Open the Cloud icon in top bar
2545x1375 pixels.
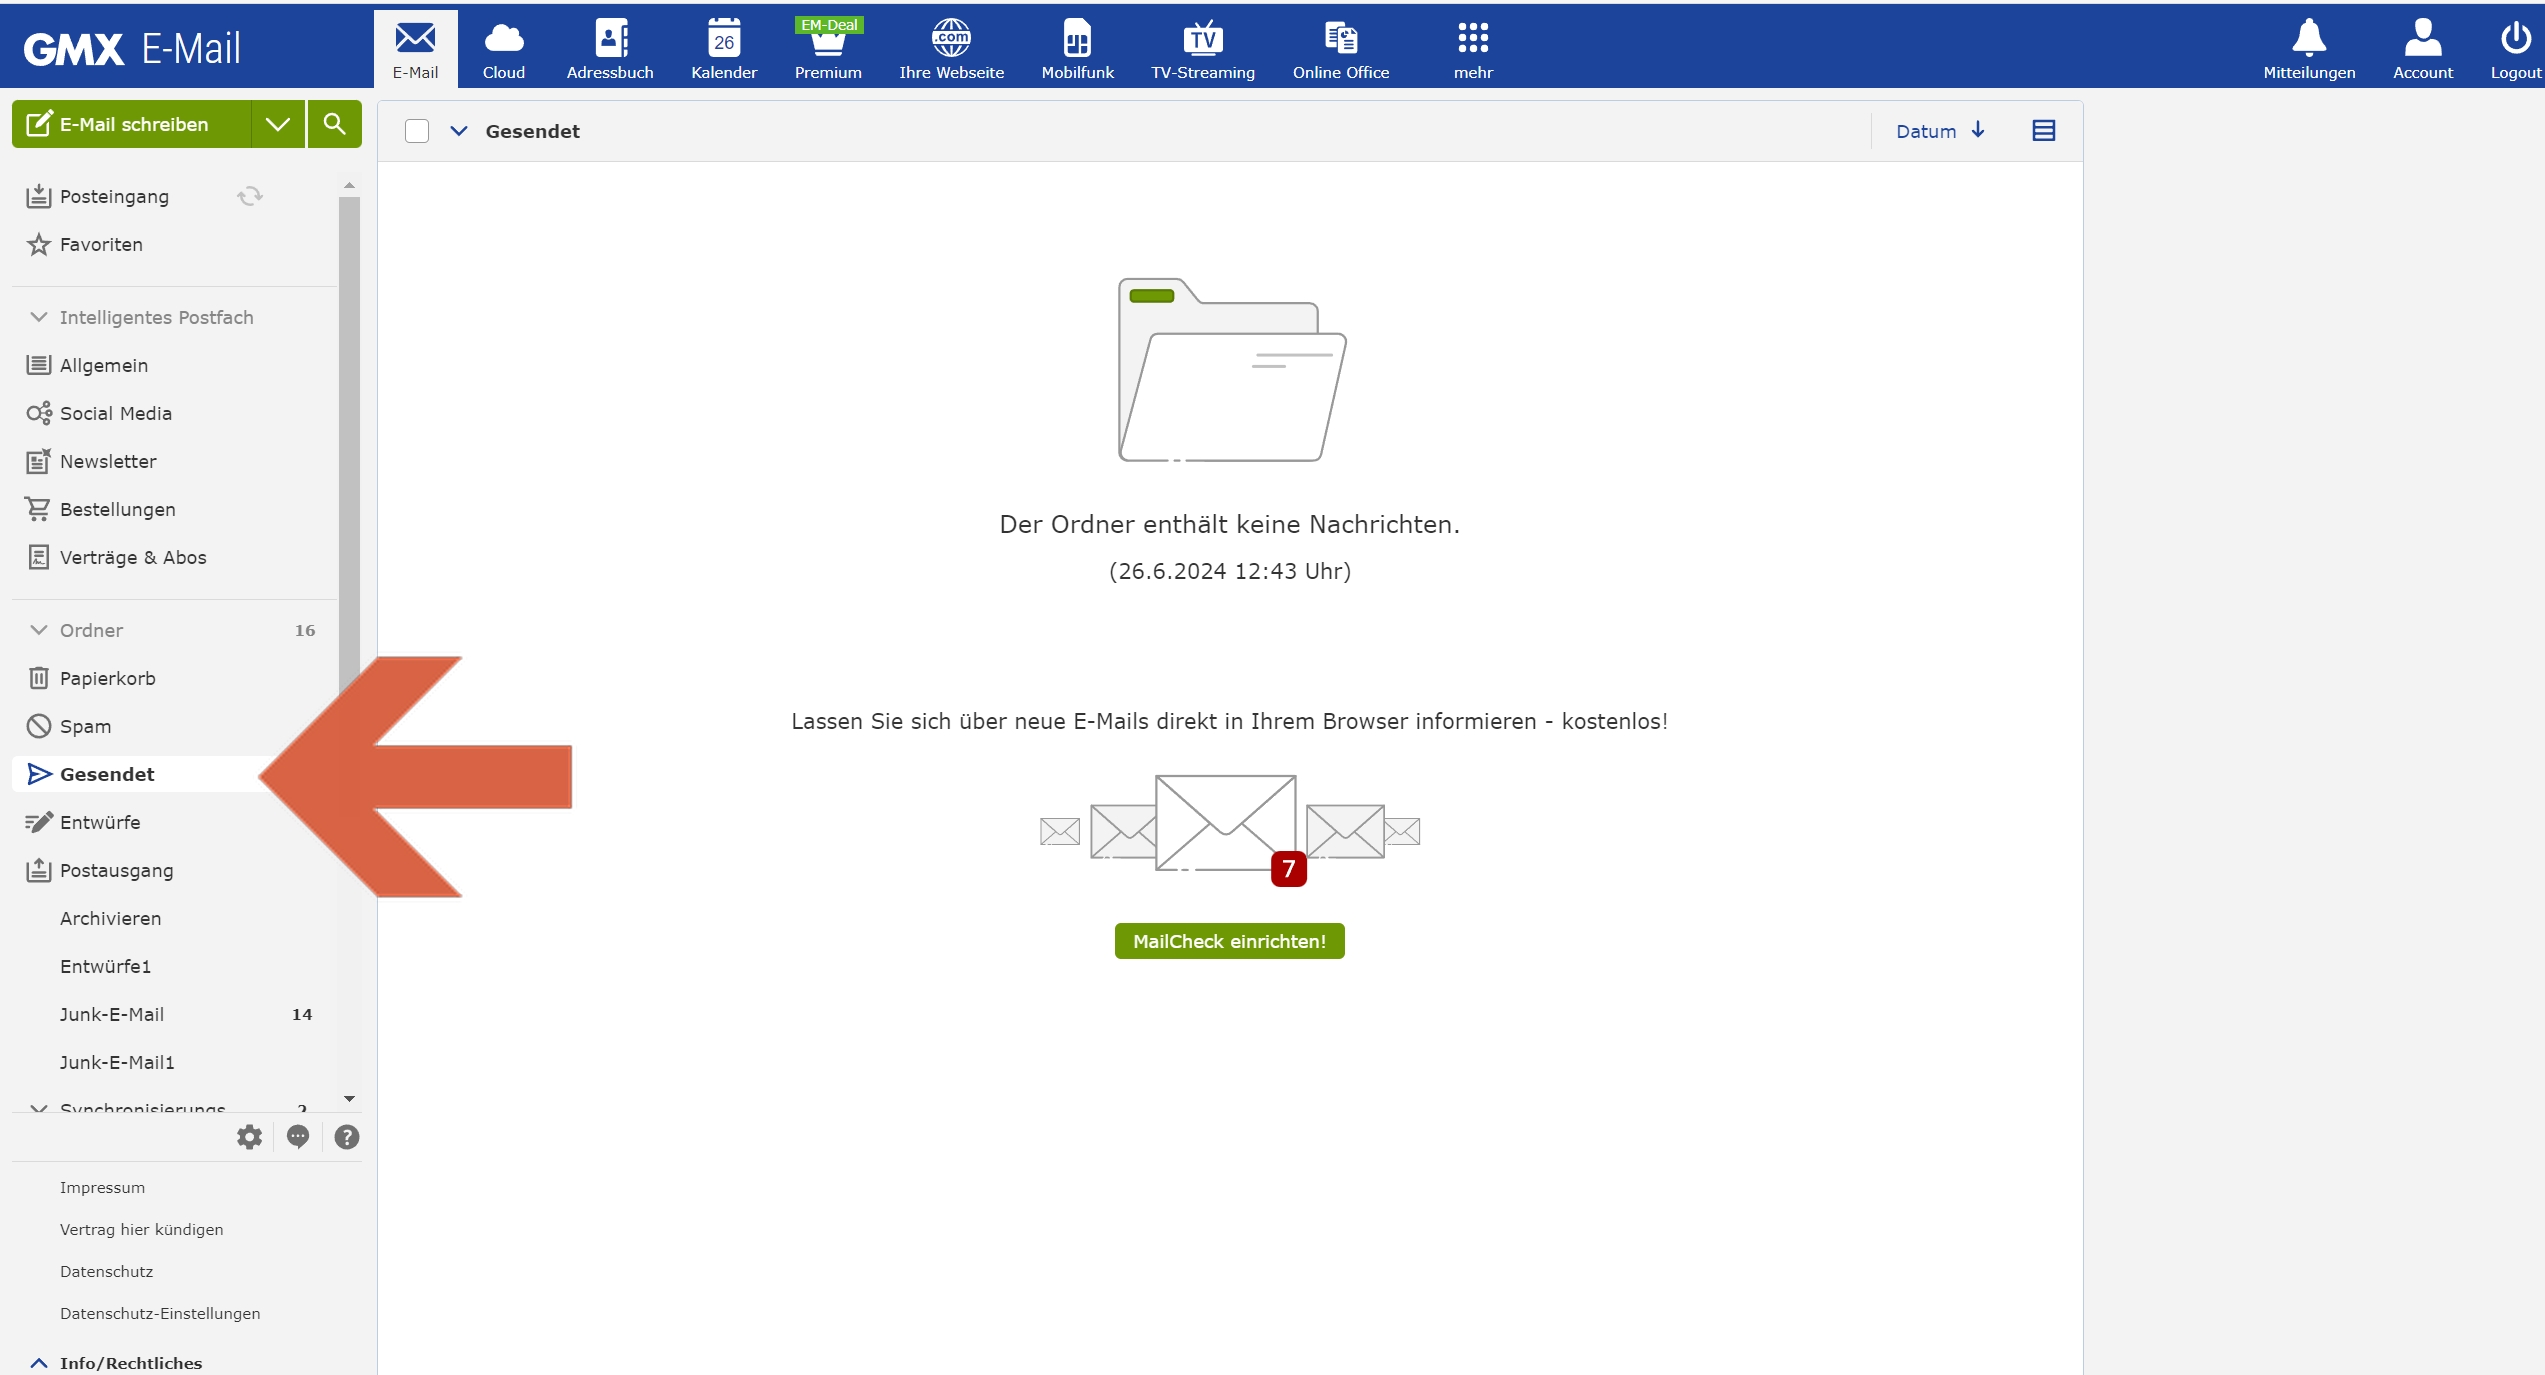[x=503, y=48]
